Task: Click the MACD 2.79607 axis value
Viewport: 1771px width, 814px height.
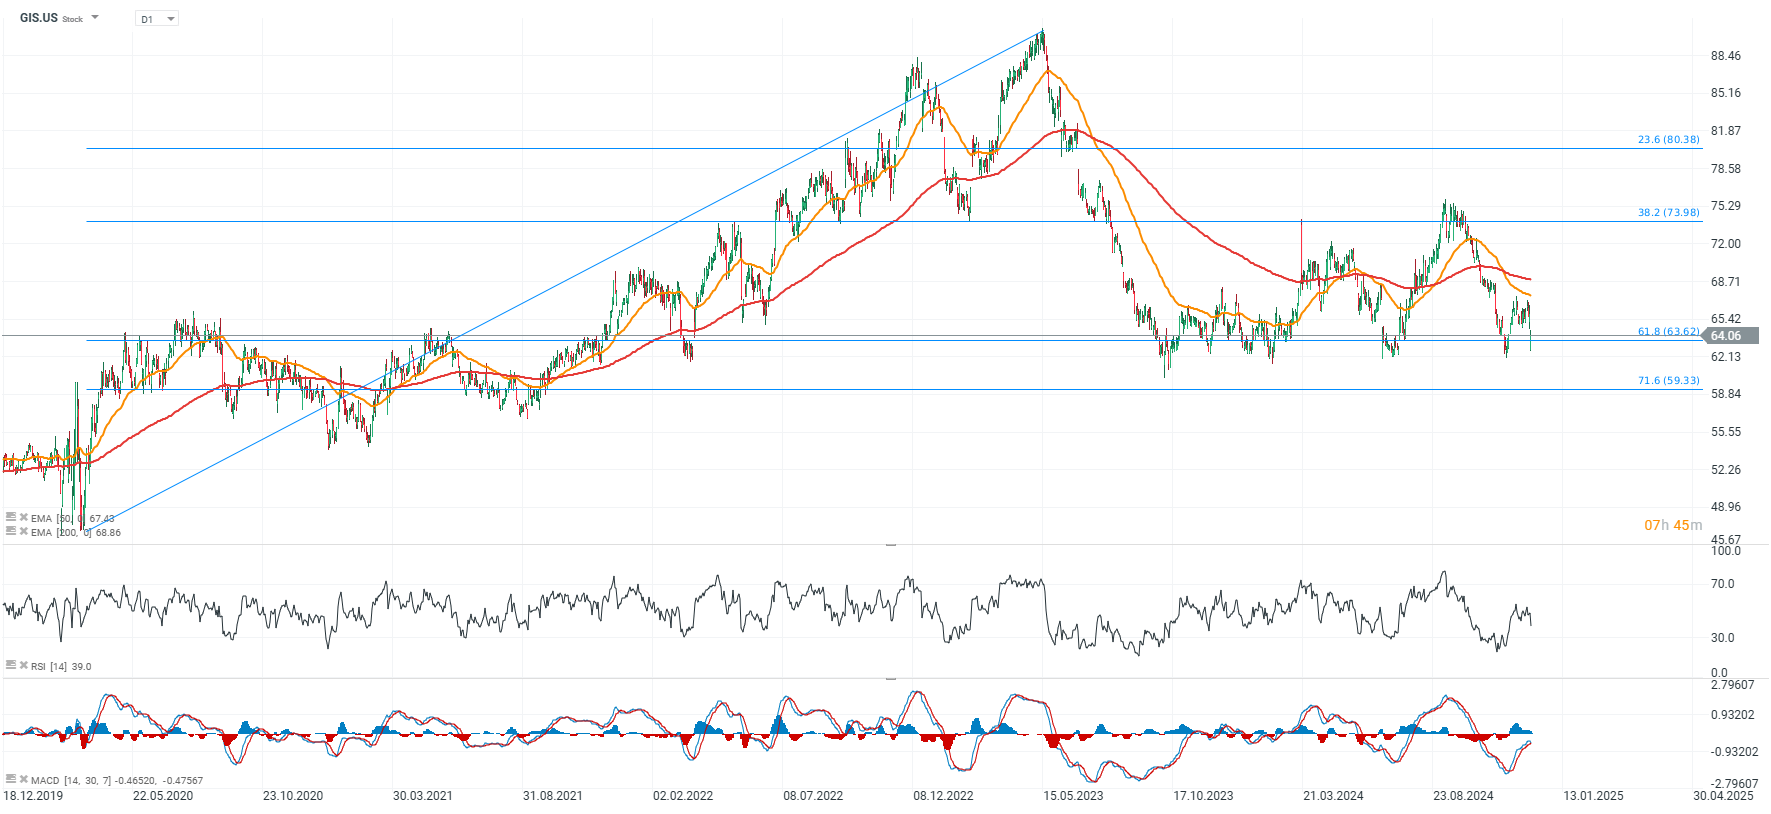Action: (1733, 685)
